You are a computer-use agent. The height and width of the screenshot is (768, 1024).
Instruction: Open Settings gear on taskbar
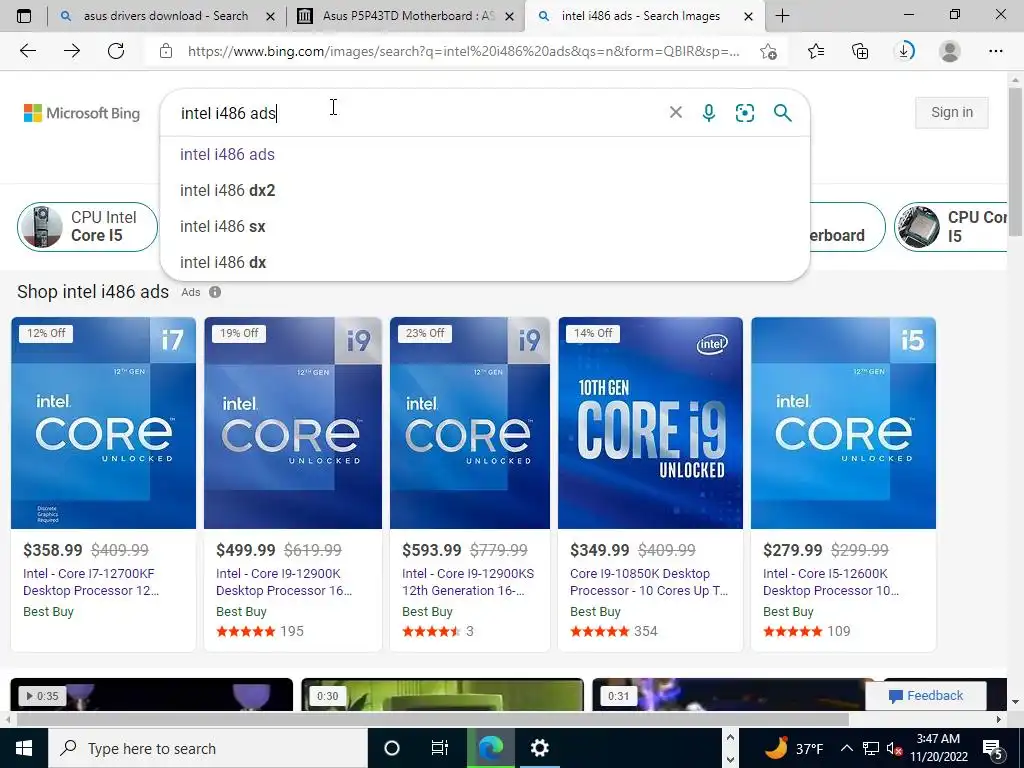tap(539, 748)
